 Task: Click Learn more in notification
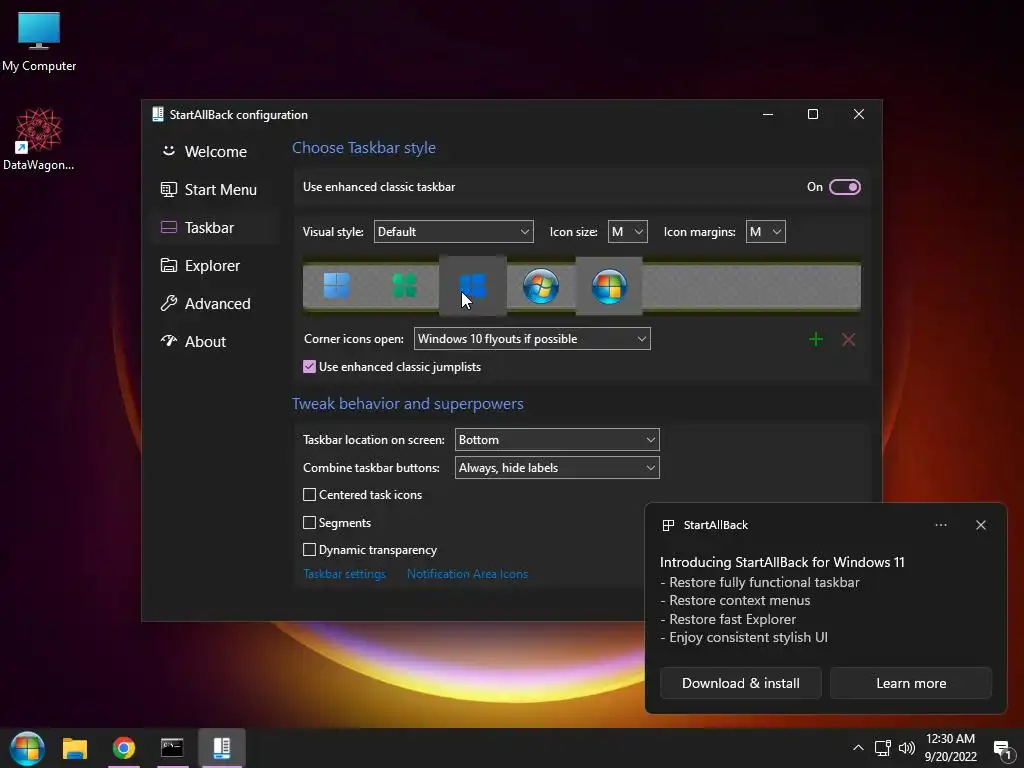click(x=911, y=683)
